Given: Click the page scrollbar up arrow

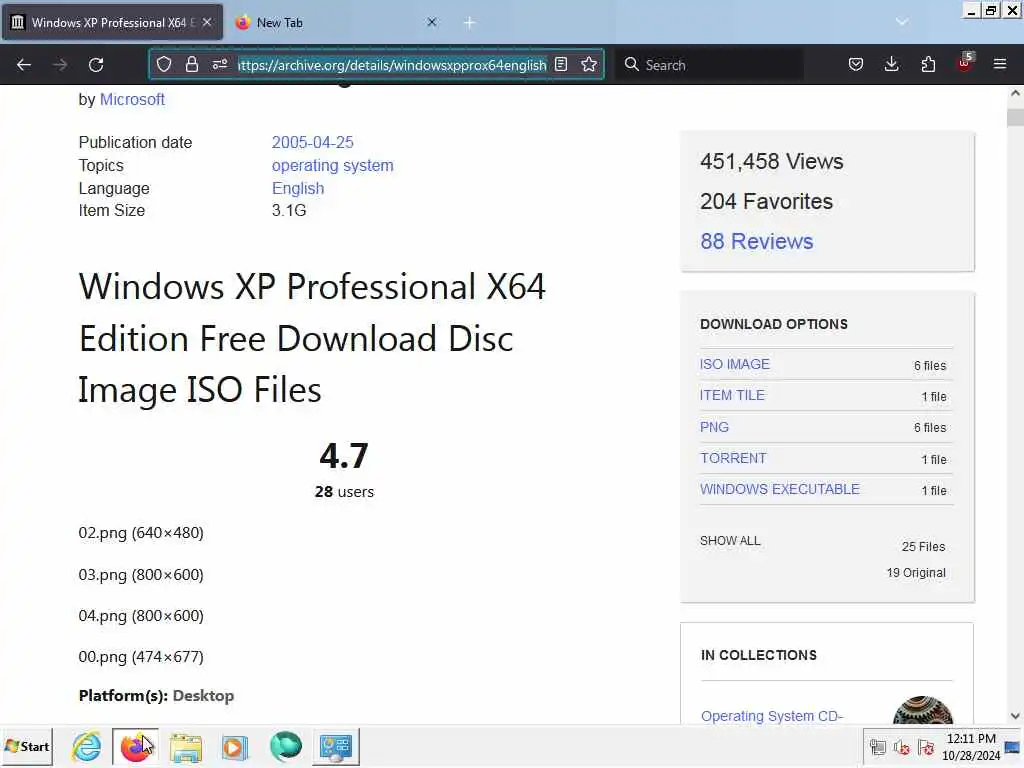Looking at the screenshot, I should pyautogui.click(x=1015, y=93).
